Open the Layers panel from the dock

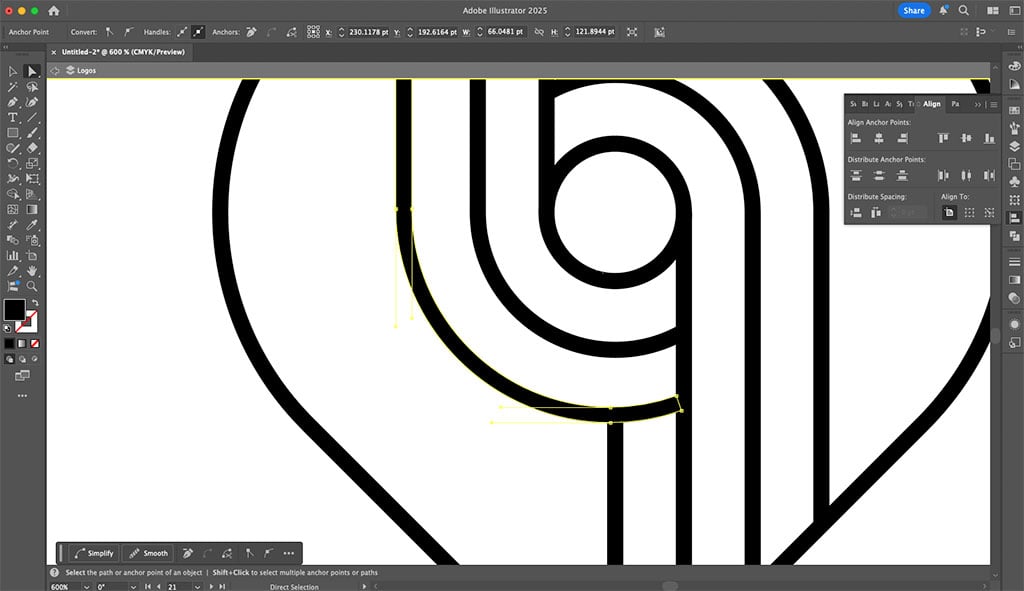click(x=1014, y=146)
